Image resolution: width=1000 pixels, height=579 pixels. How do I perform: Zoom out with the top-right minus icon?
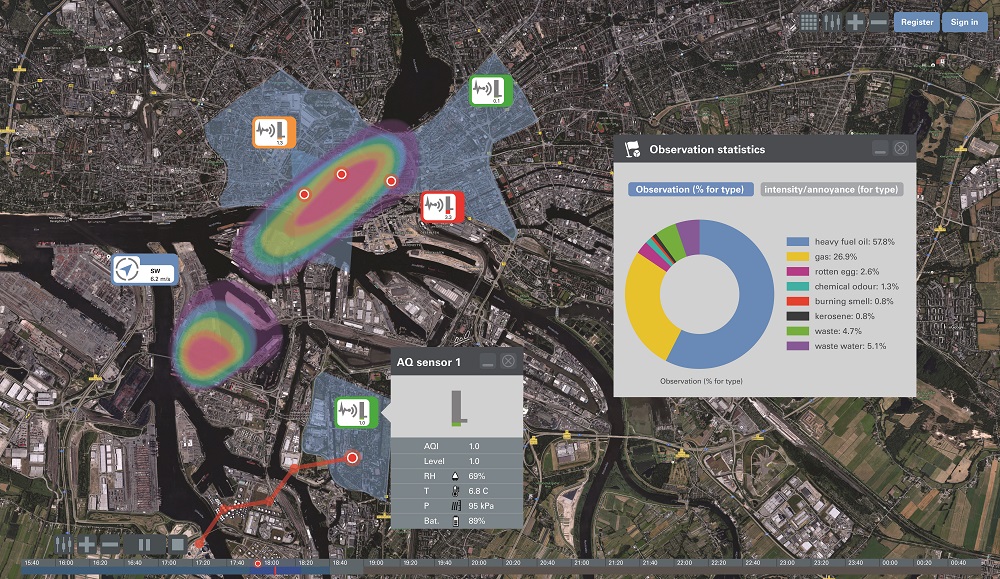(x=877, y=22)
